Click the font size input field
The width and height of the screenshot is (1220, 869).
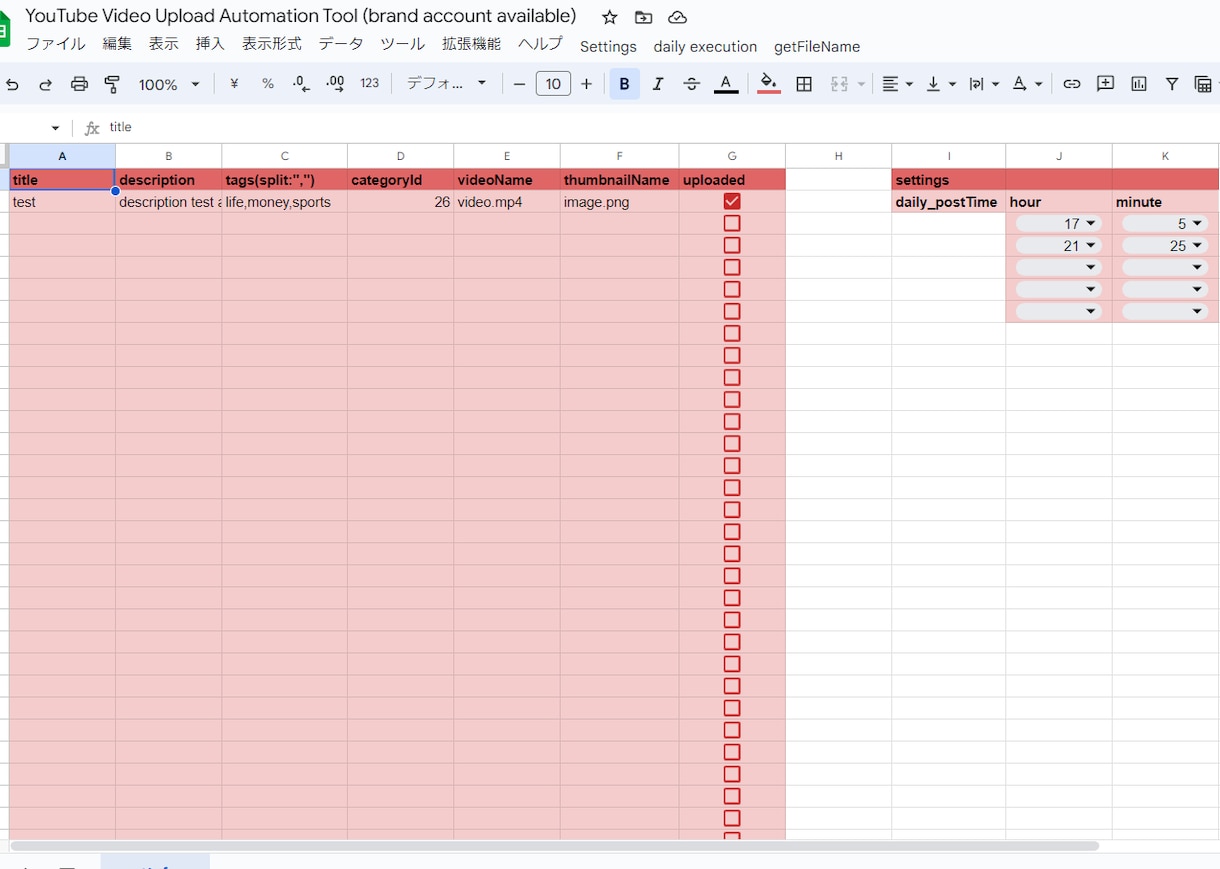click(553, 84)
